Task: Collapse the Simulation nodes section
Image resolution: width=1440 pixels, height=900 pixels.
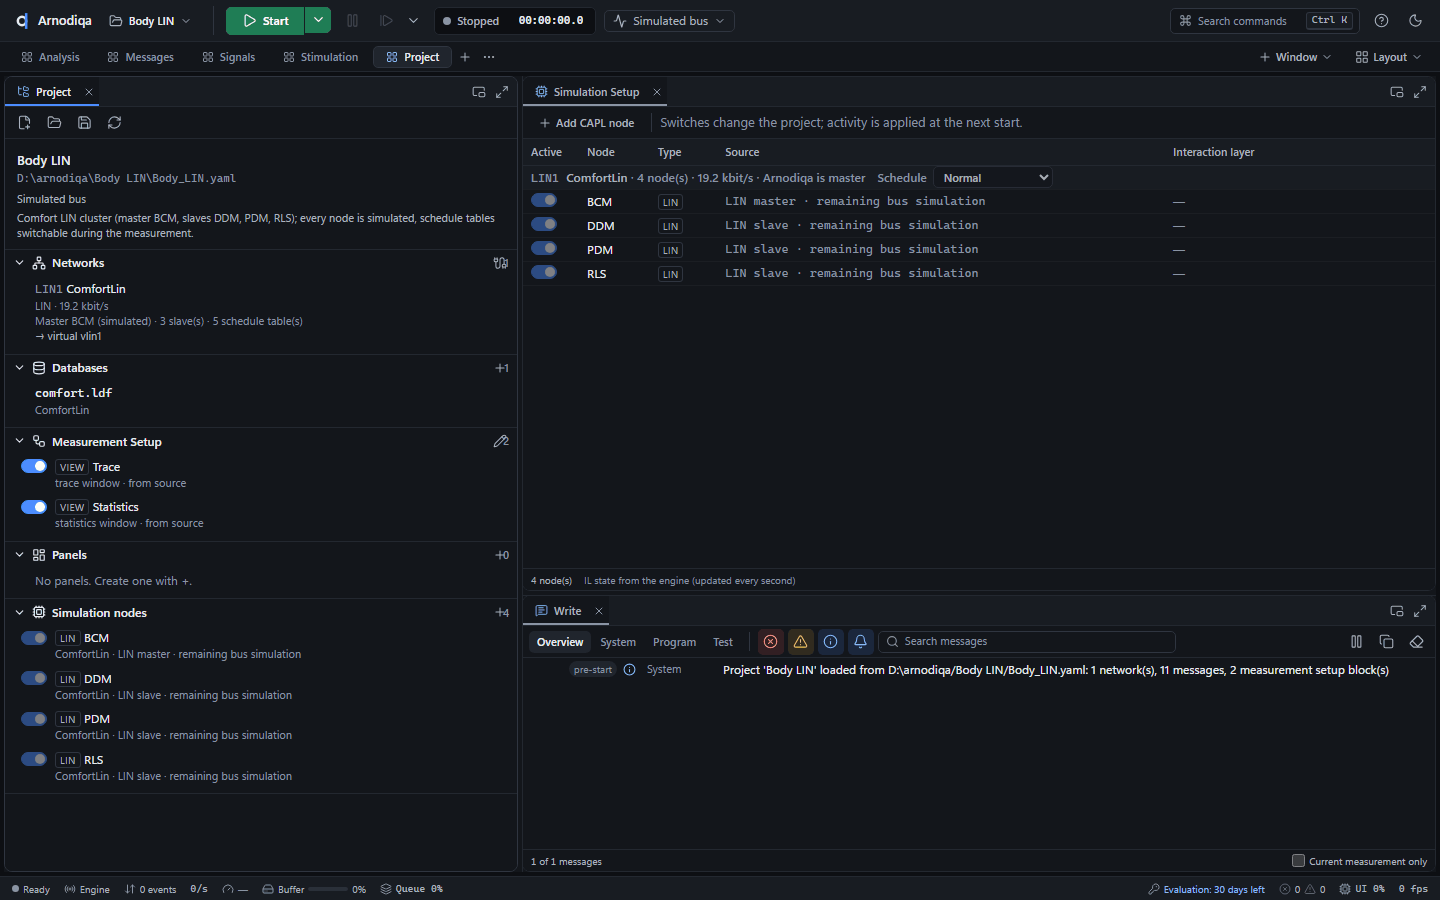Action: tap(19, 613)
